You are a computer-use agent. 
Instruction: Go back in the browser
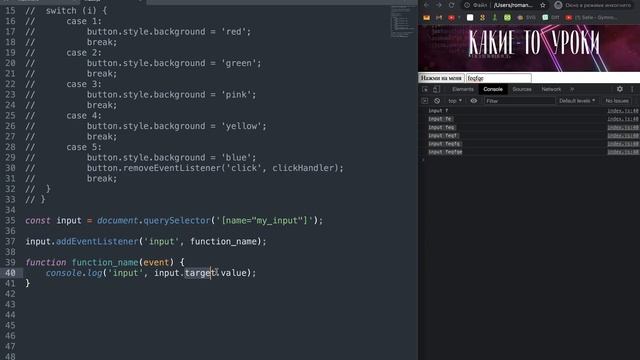point(426,5)
